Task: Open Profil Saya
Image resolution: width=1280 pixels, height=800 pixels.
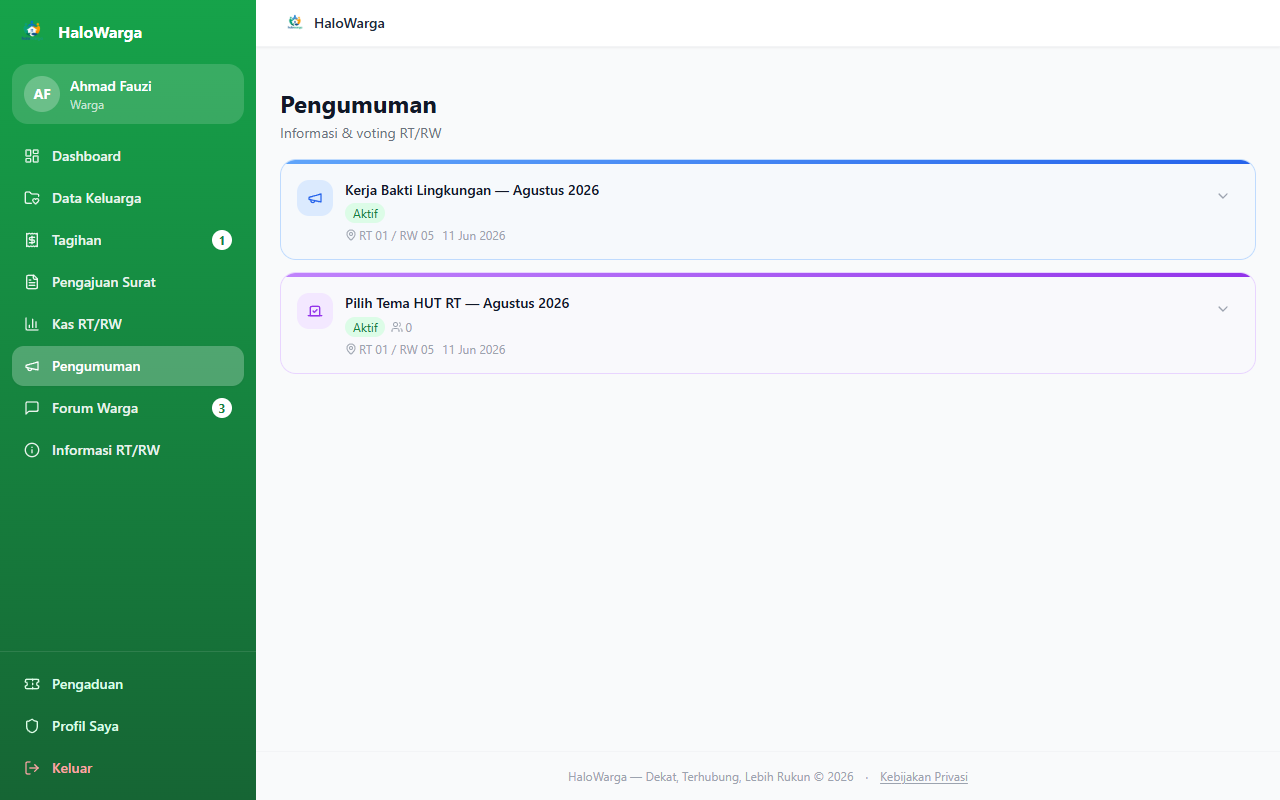Action: pyautogui.click(x=128, y=726)
